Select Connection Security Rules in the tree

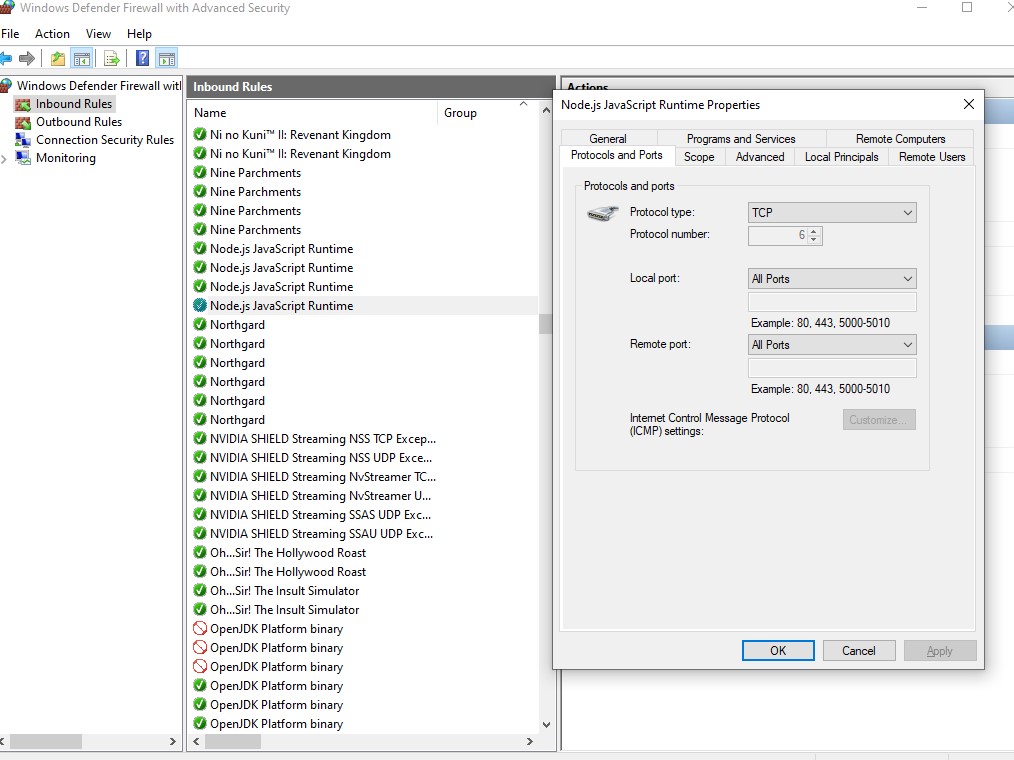click(x=104, y=140)
